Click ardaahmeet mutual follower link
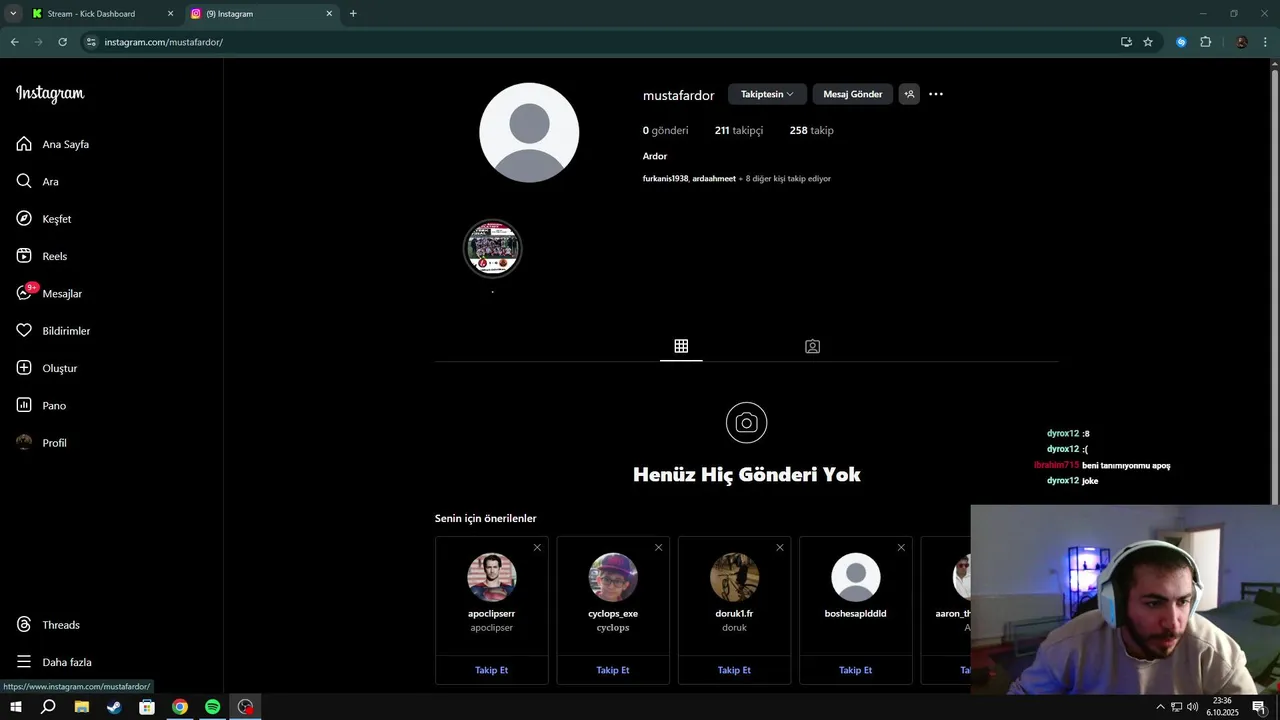 click(x=714, y=179)
